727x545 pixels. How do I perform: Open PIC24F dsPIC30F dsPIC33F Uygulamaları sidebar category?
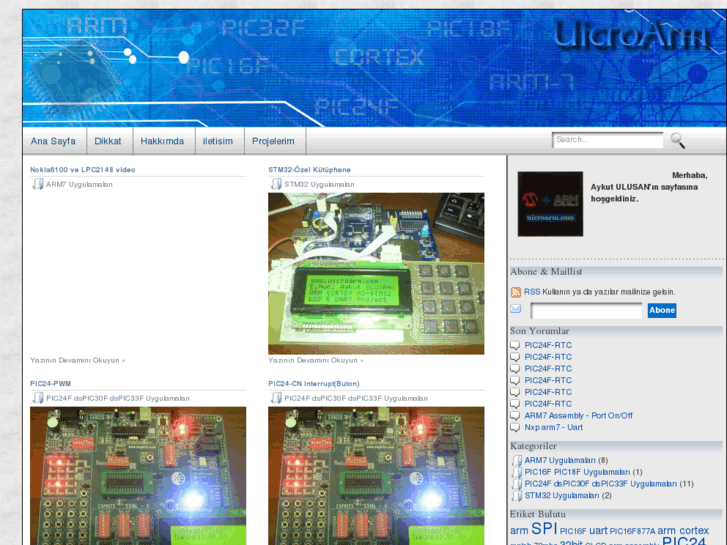pyautogui.click(x=601, y=484)
